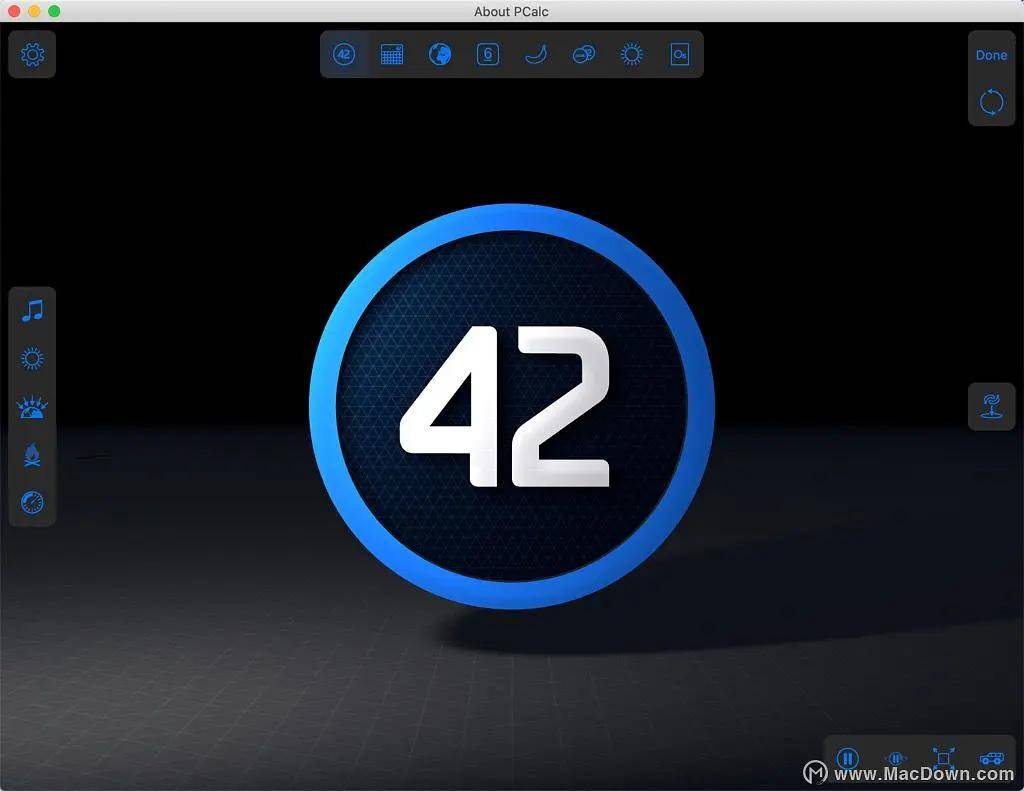Click the circular arrows reset icon
The width and height of the screenshot is (1024, 791).
(x=991, y=102)
